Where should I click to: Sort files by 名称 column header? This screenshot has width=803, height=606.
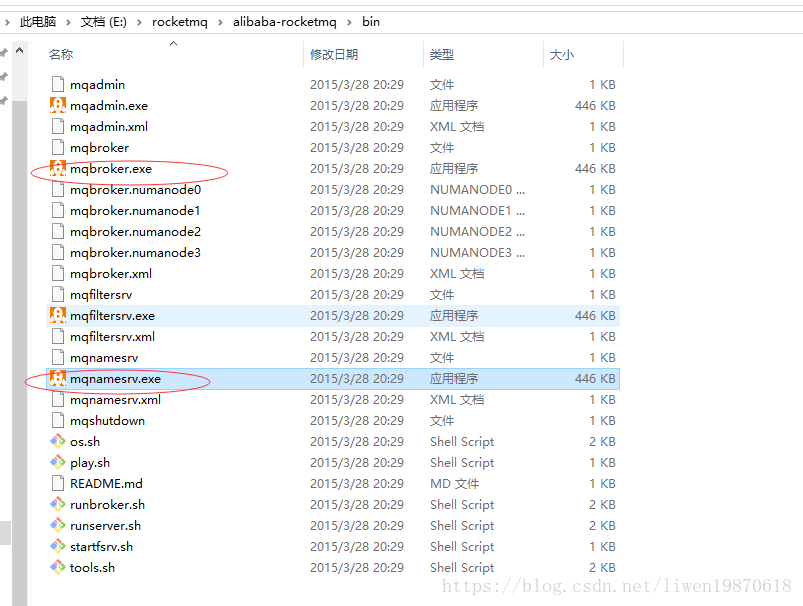click(61, 54)
